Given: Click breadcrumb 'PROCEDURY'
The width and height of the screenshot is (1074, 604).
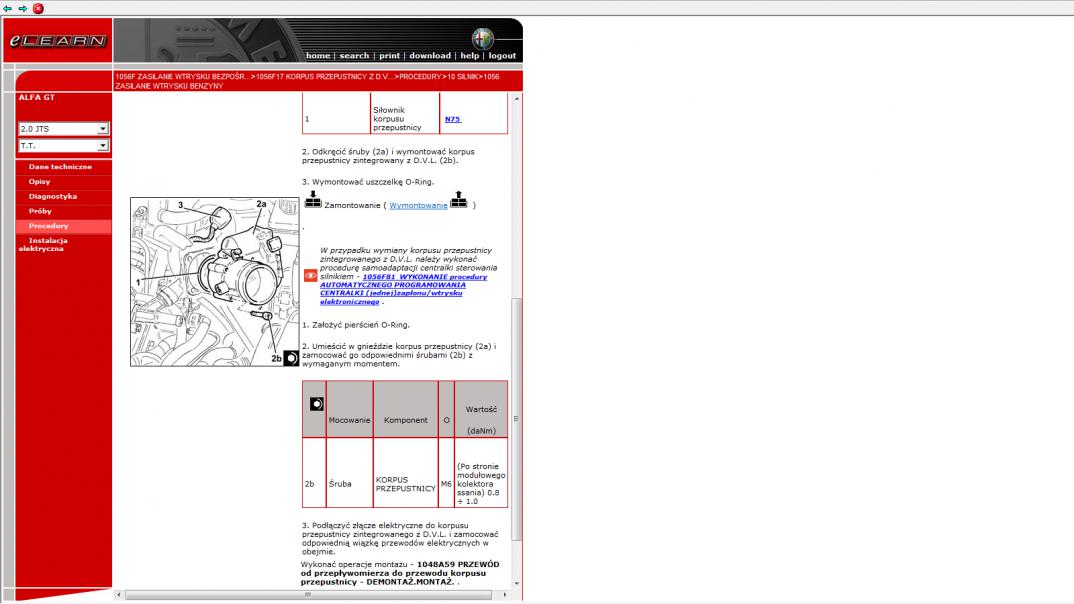Looking at the screenshot, I should pyautogui.click(x=421, y=77).
